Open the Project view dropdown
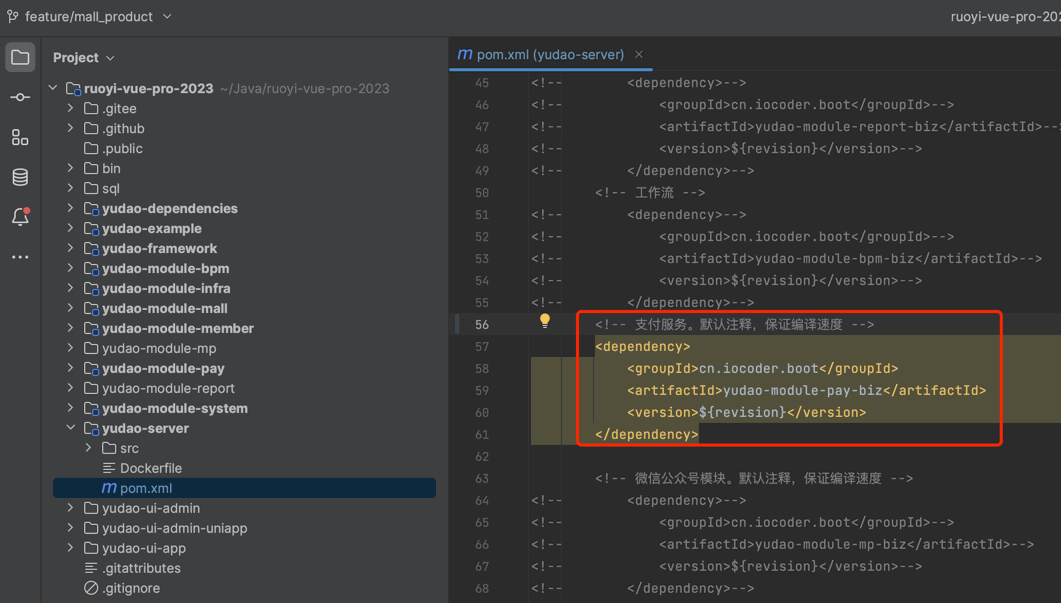The height and width of the screenshot is (603, 1061). pyautogui.click(x=84, y=58)
